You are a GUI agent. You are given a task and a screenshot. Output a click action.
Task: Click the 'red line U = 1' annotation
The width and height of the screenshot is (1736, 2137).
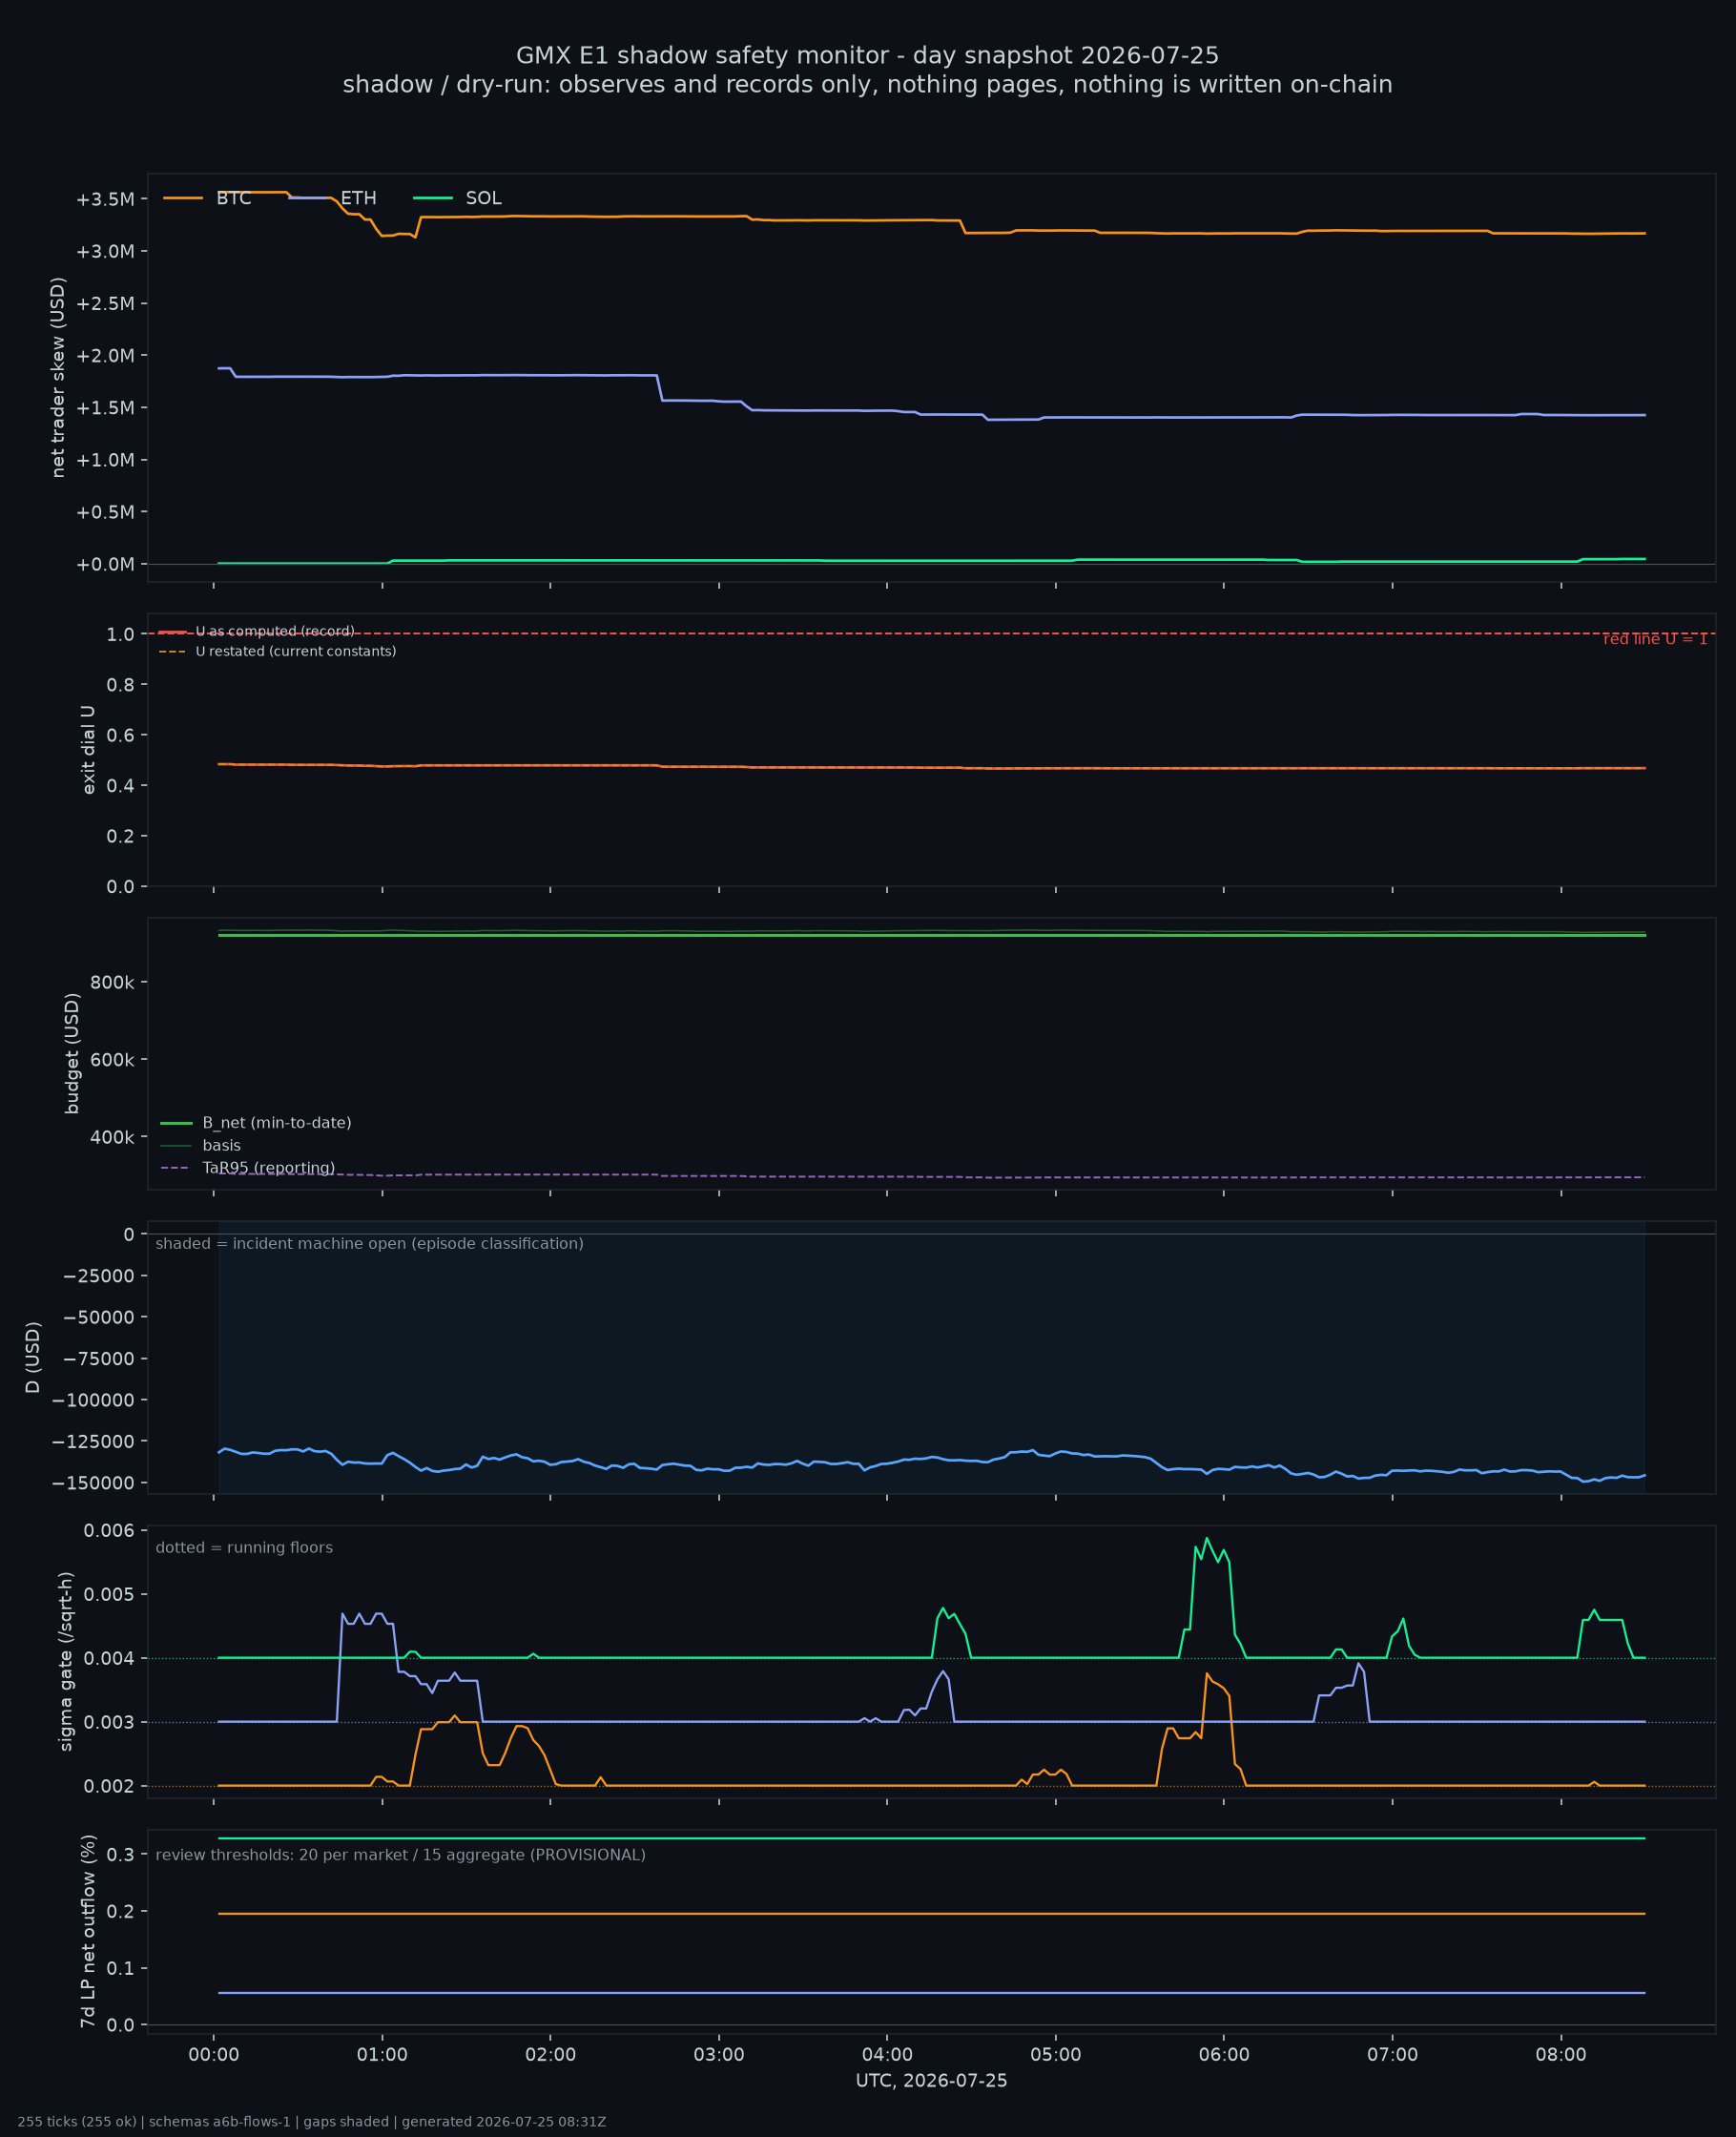coord(1655,639)
